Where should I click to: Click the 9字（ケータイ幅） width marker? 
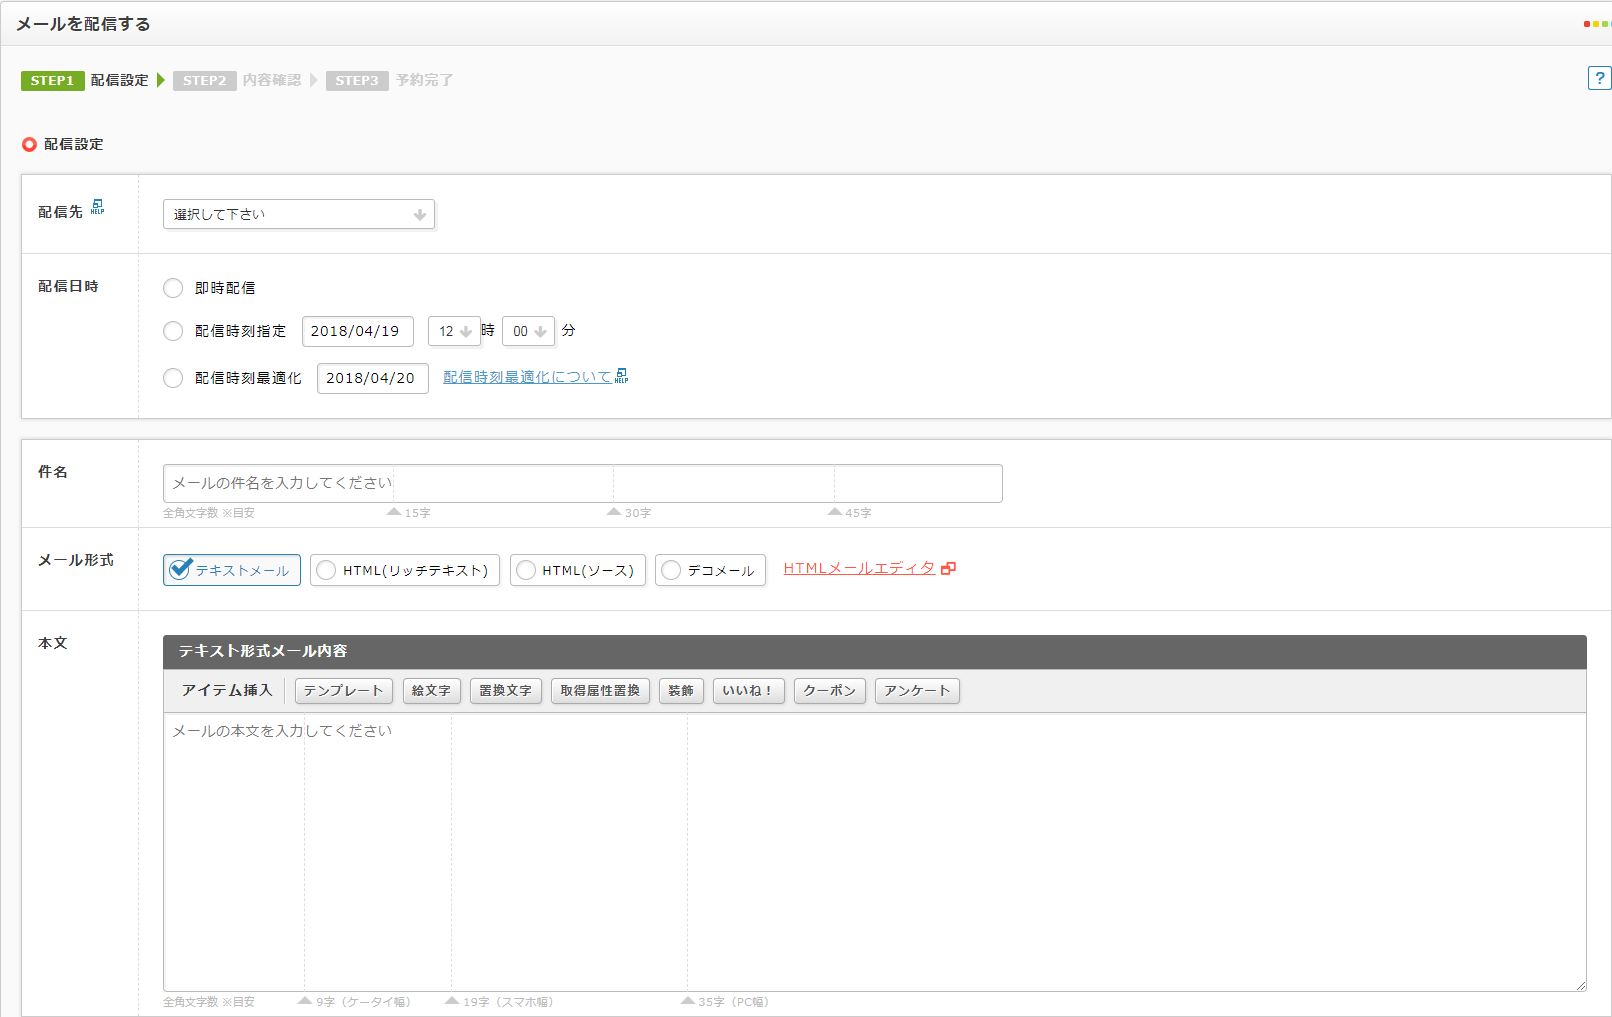[355, 1001]
